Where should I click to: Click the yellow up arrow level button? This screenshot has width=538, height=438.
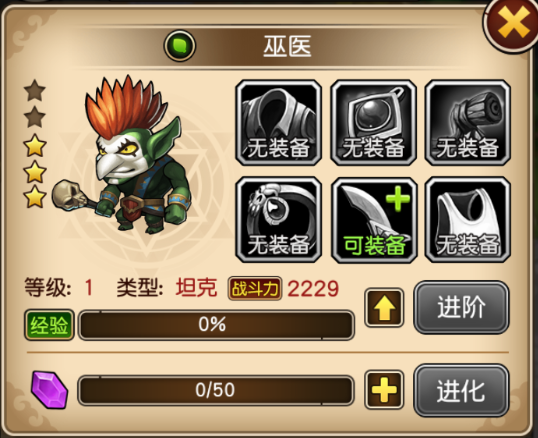tap(384, 308)
